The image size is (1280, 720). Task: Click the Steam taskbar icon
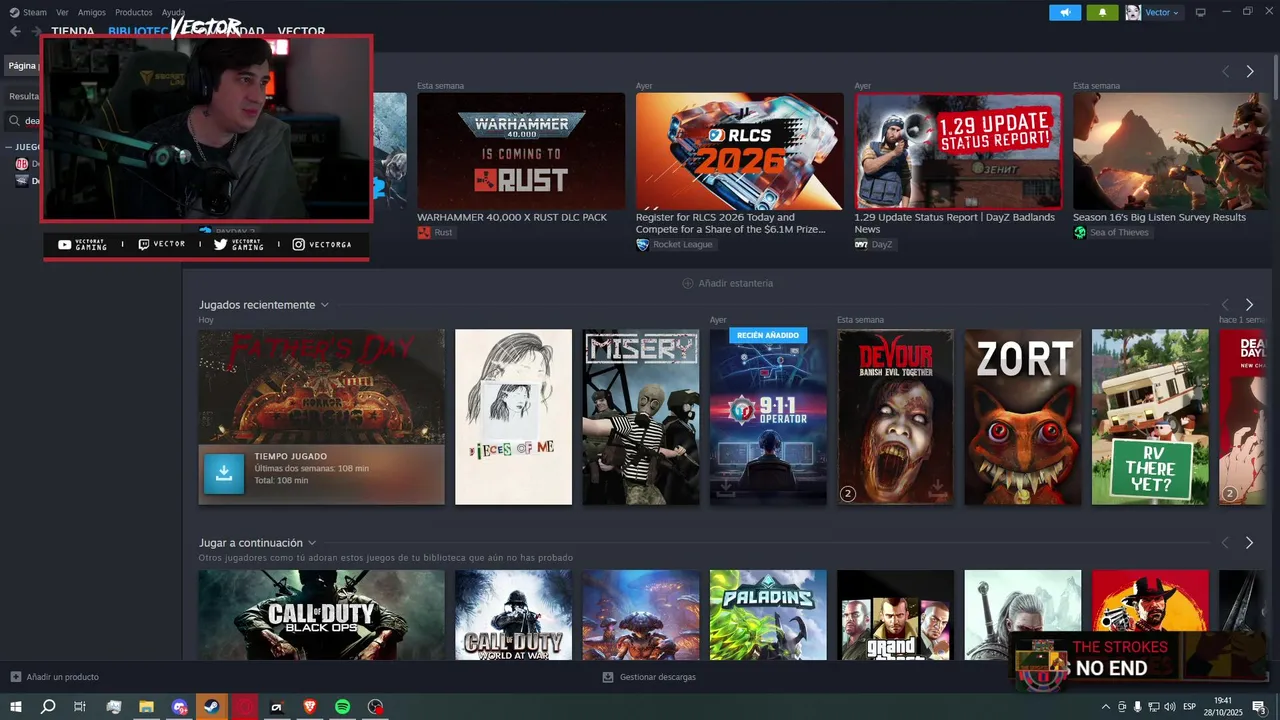coord(212,707)
